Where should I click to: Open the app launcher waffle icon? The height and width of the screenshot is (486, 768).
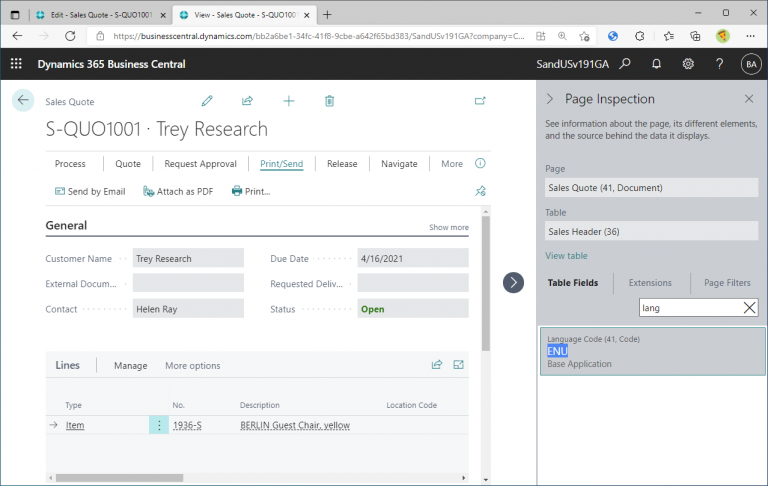(x=16, y=64)
